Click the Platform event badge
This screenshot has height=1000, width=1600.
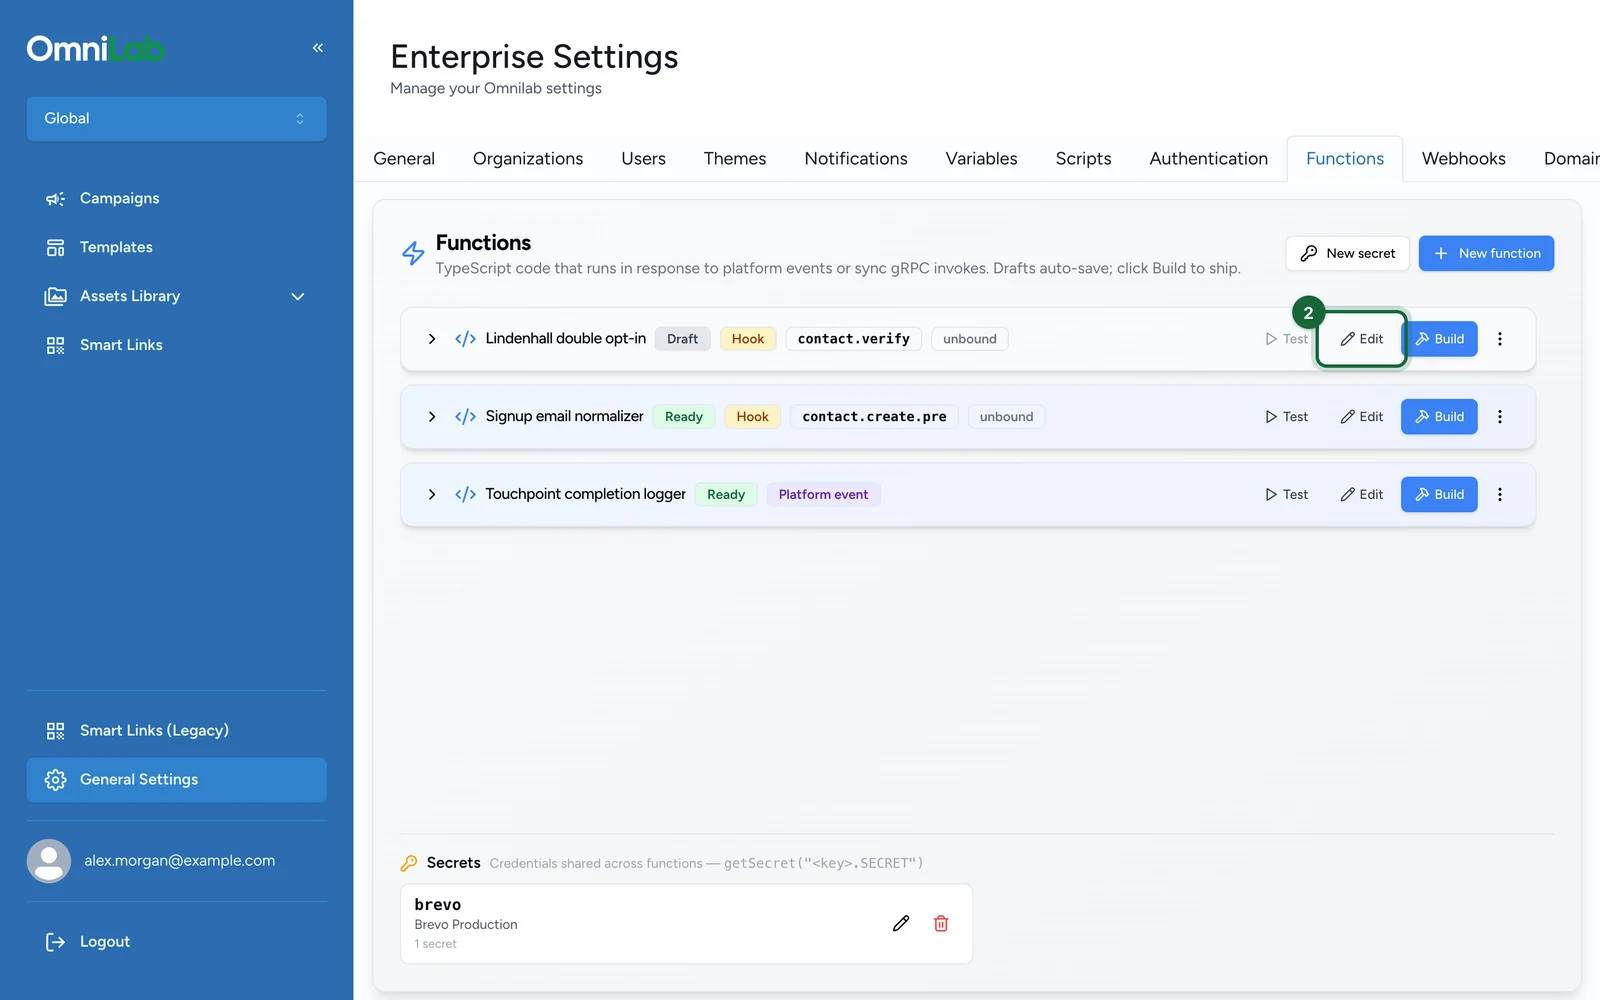pos(823,495)
